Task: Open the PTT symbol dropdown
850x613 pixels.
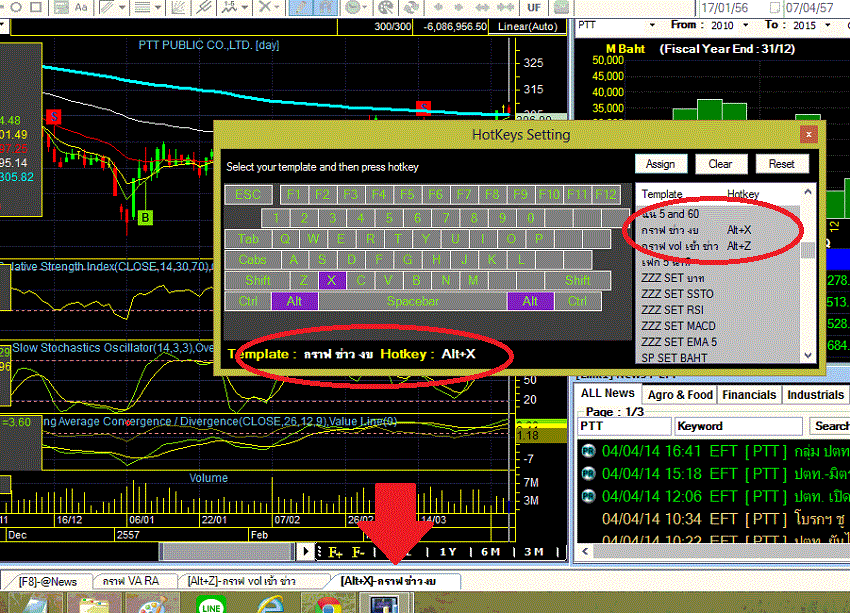Action: click(x=652, y=25)
